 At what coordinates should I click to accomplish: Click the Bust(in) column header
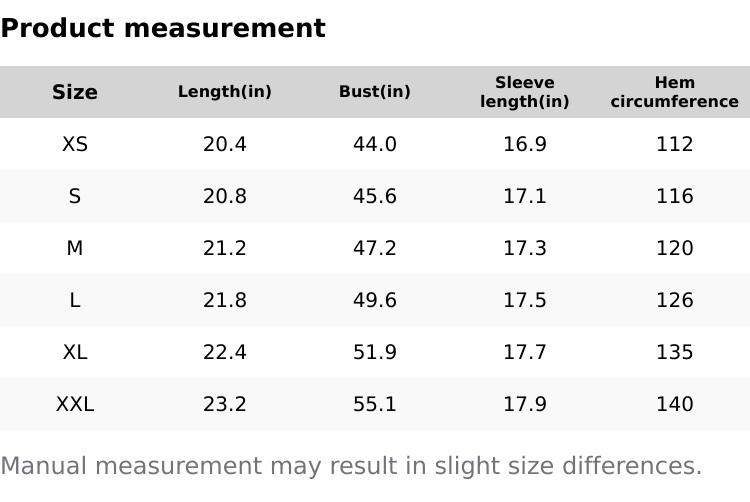click(x=375, y=92)
